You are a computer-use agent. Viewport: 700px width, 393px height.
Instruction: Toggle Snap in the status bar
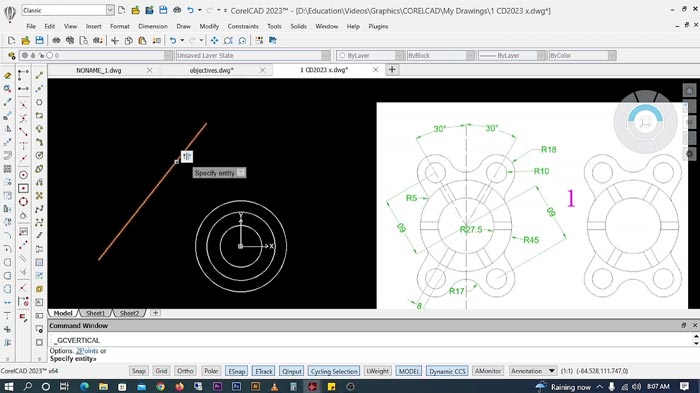point(138,371)
